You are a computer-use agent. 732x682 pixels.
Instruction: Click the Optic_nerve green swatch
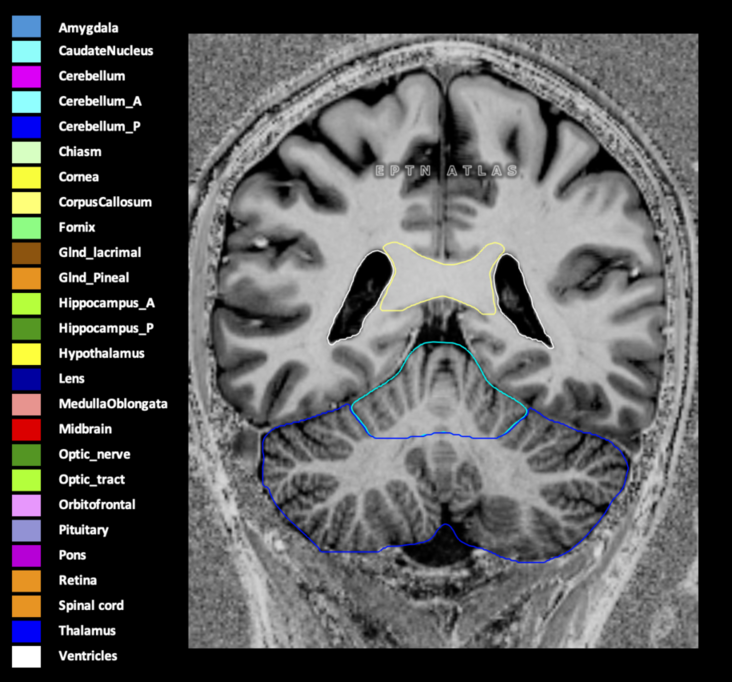26,455
